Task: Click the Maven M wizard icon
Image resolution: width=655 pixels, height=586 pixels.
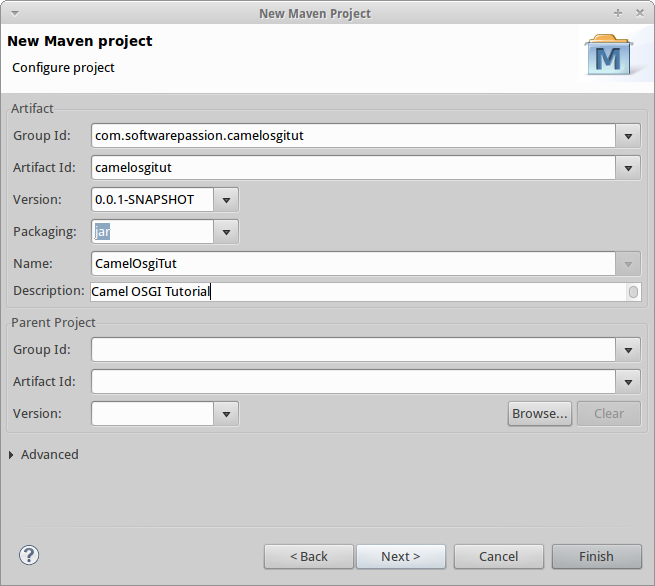Action: (608, 55)
